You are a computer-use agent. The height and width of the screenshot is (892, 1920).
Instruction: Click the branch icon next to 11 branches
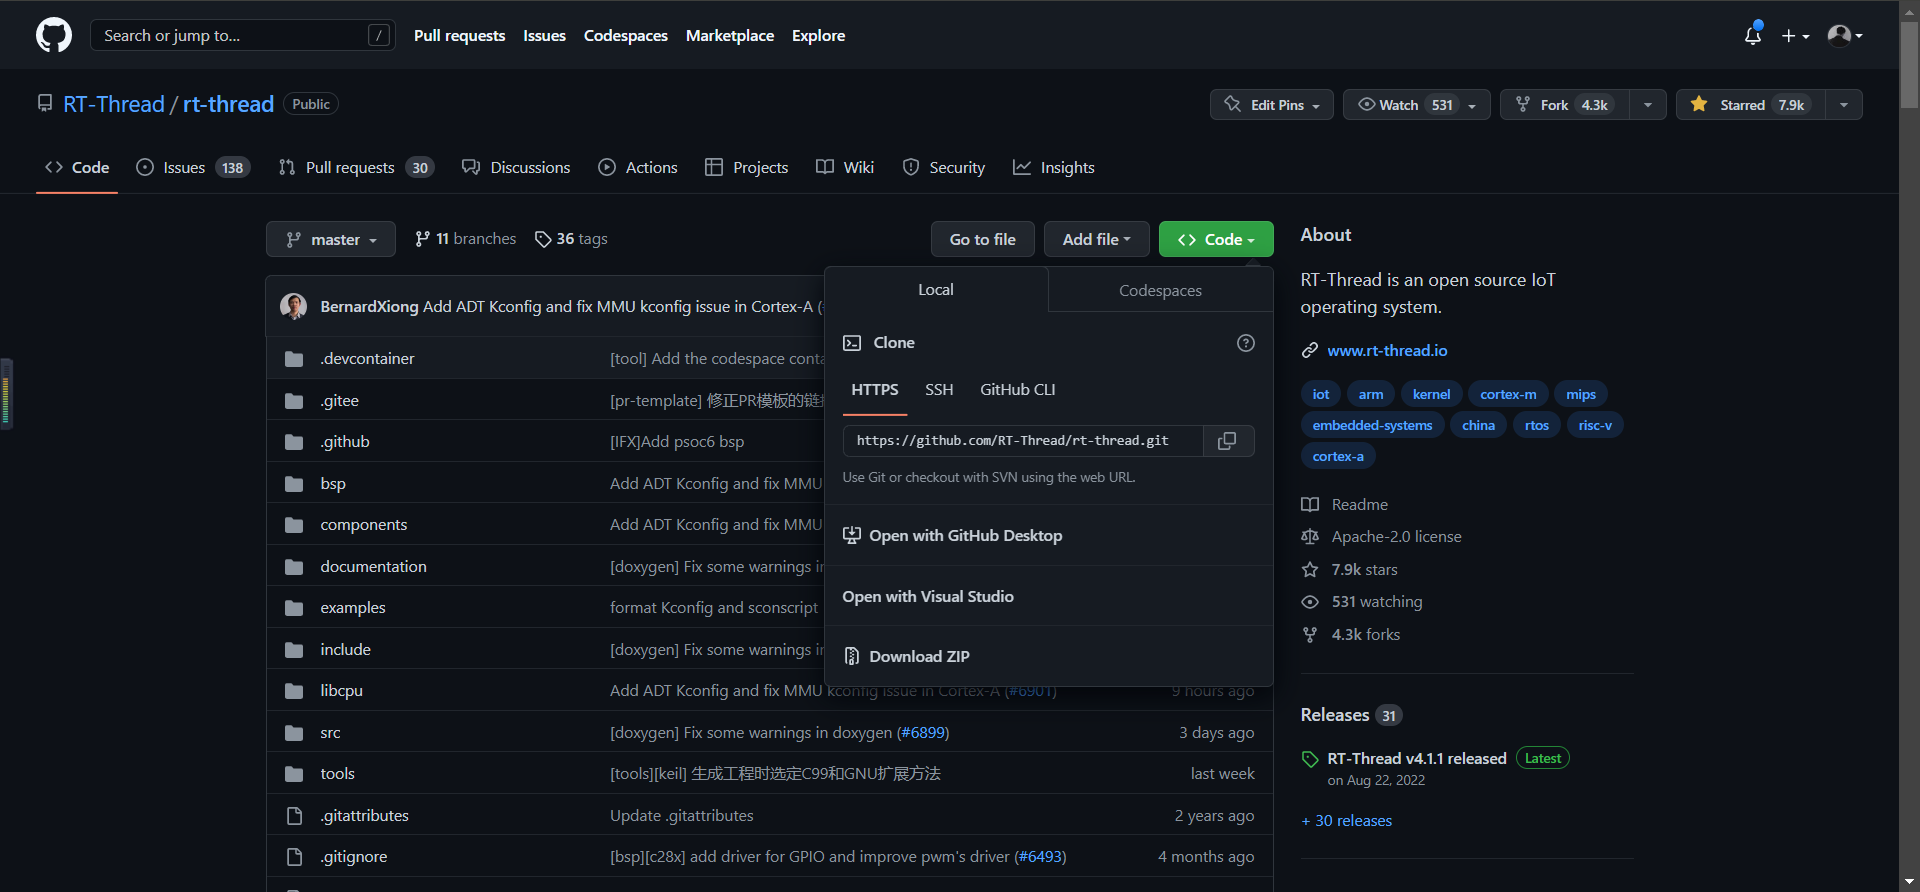422,239
